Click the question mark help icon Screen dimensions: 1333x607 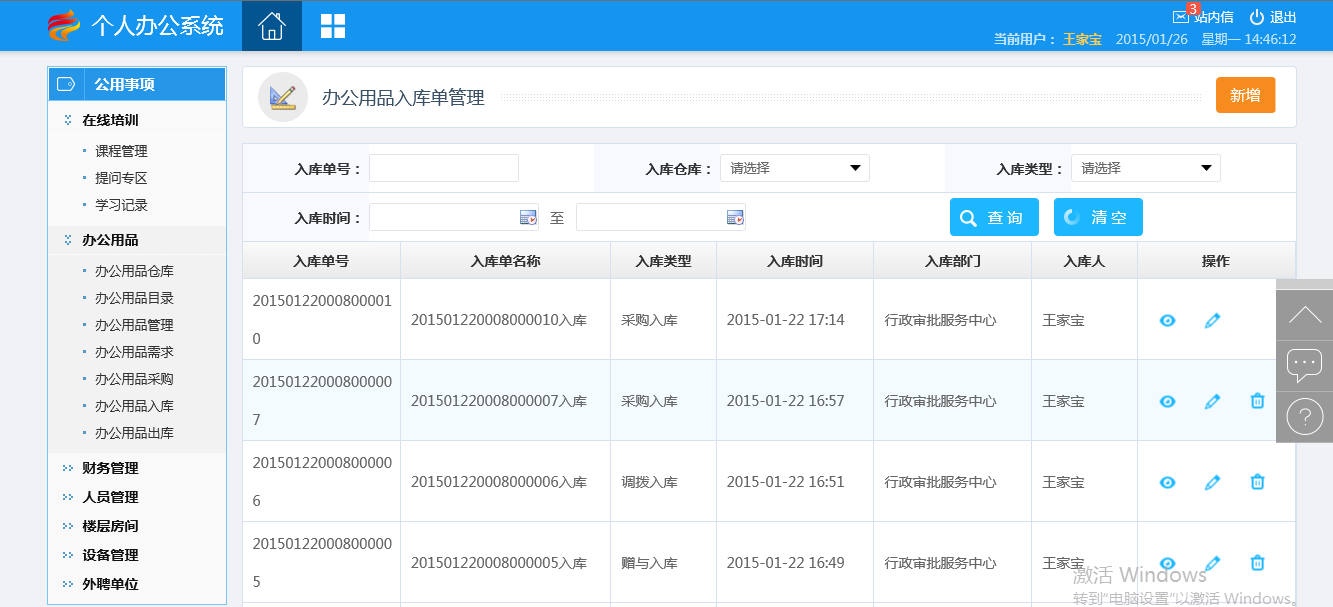coord(1304,416)
